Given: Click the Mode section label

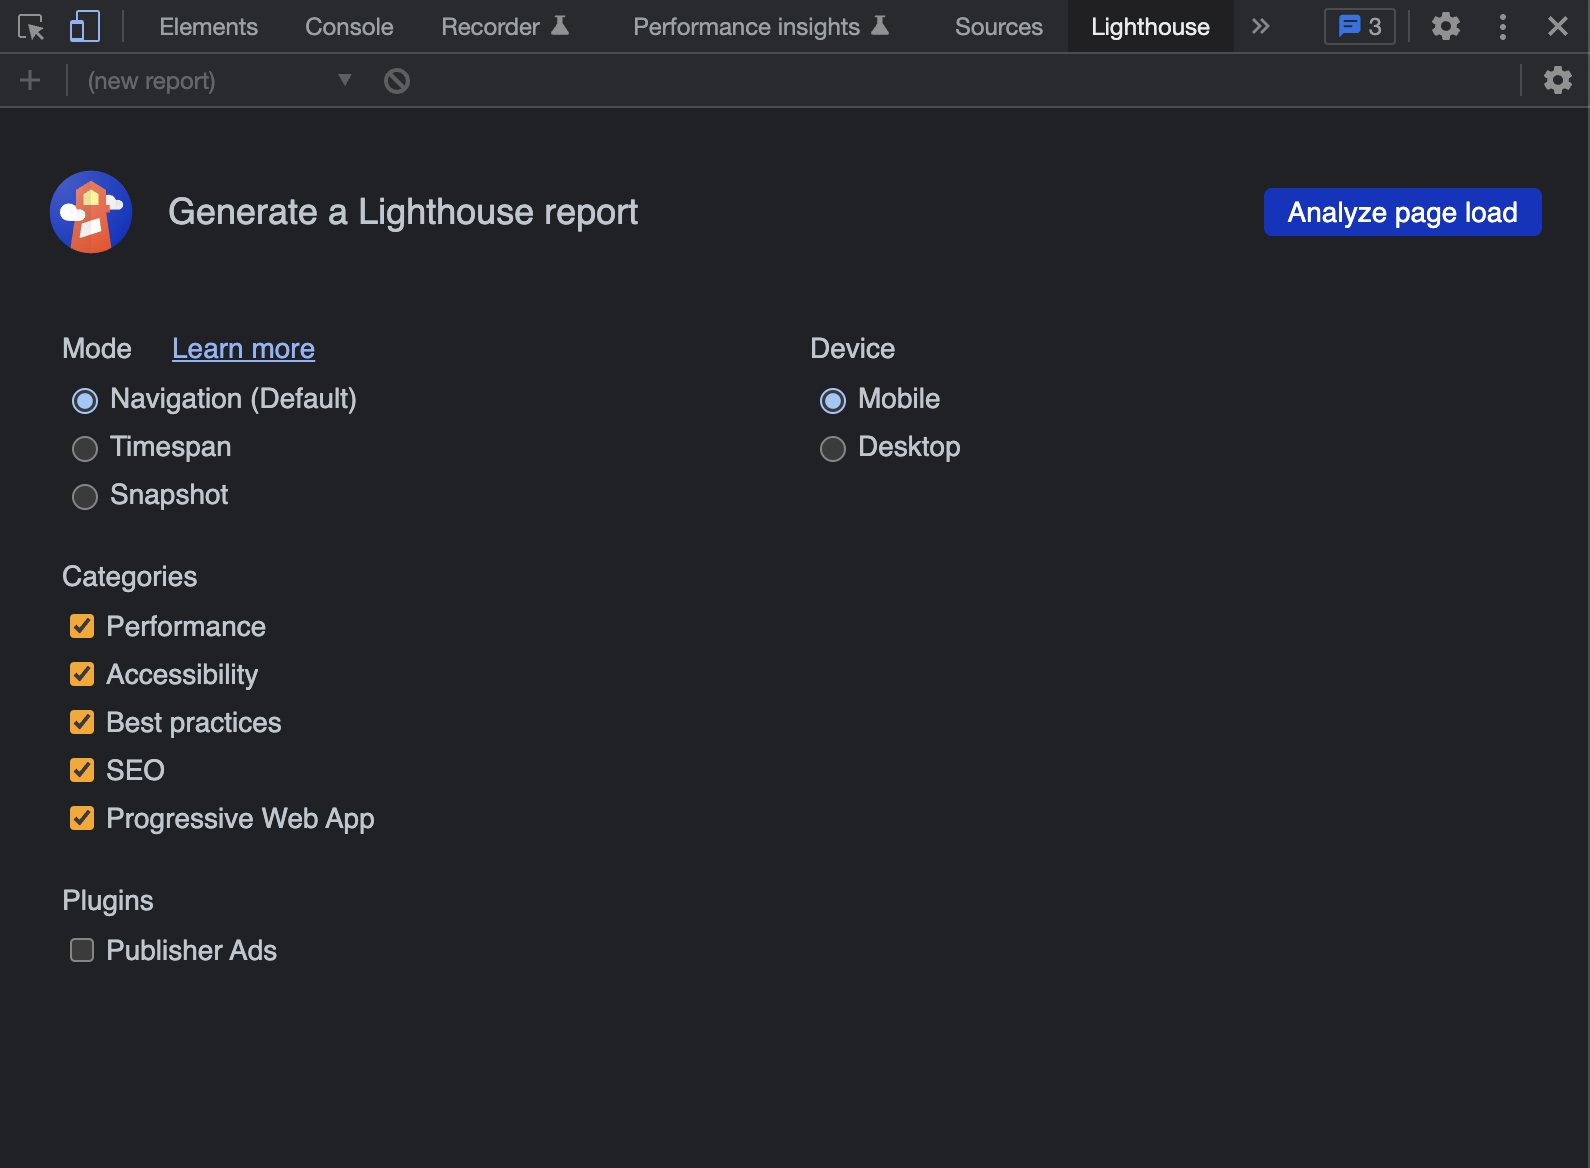Looking at the screenshot, I should click(97, 348).
